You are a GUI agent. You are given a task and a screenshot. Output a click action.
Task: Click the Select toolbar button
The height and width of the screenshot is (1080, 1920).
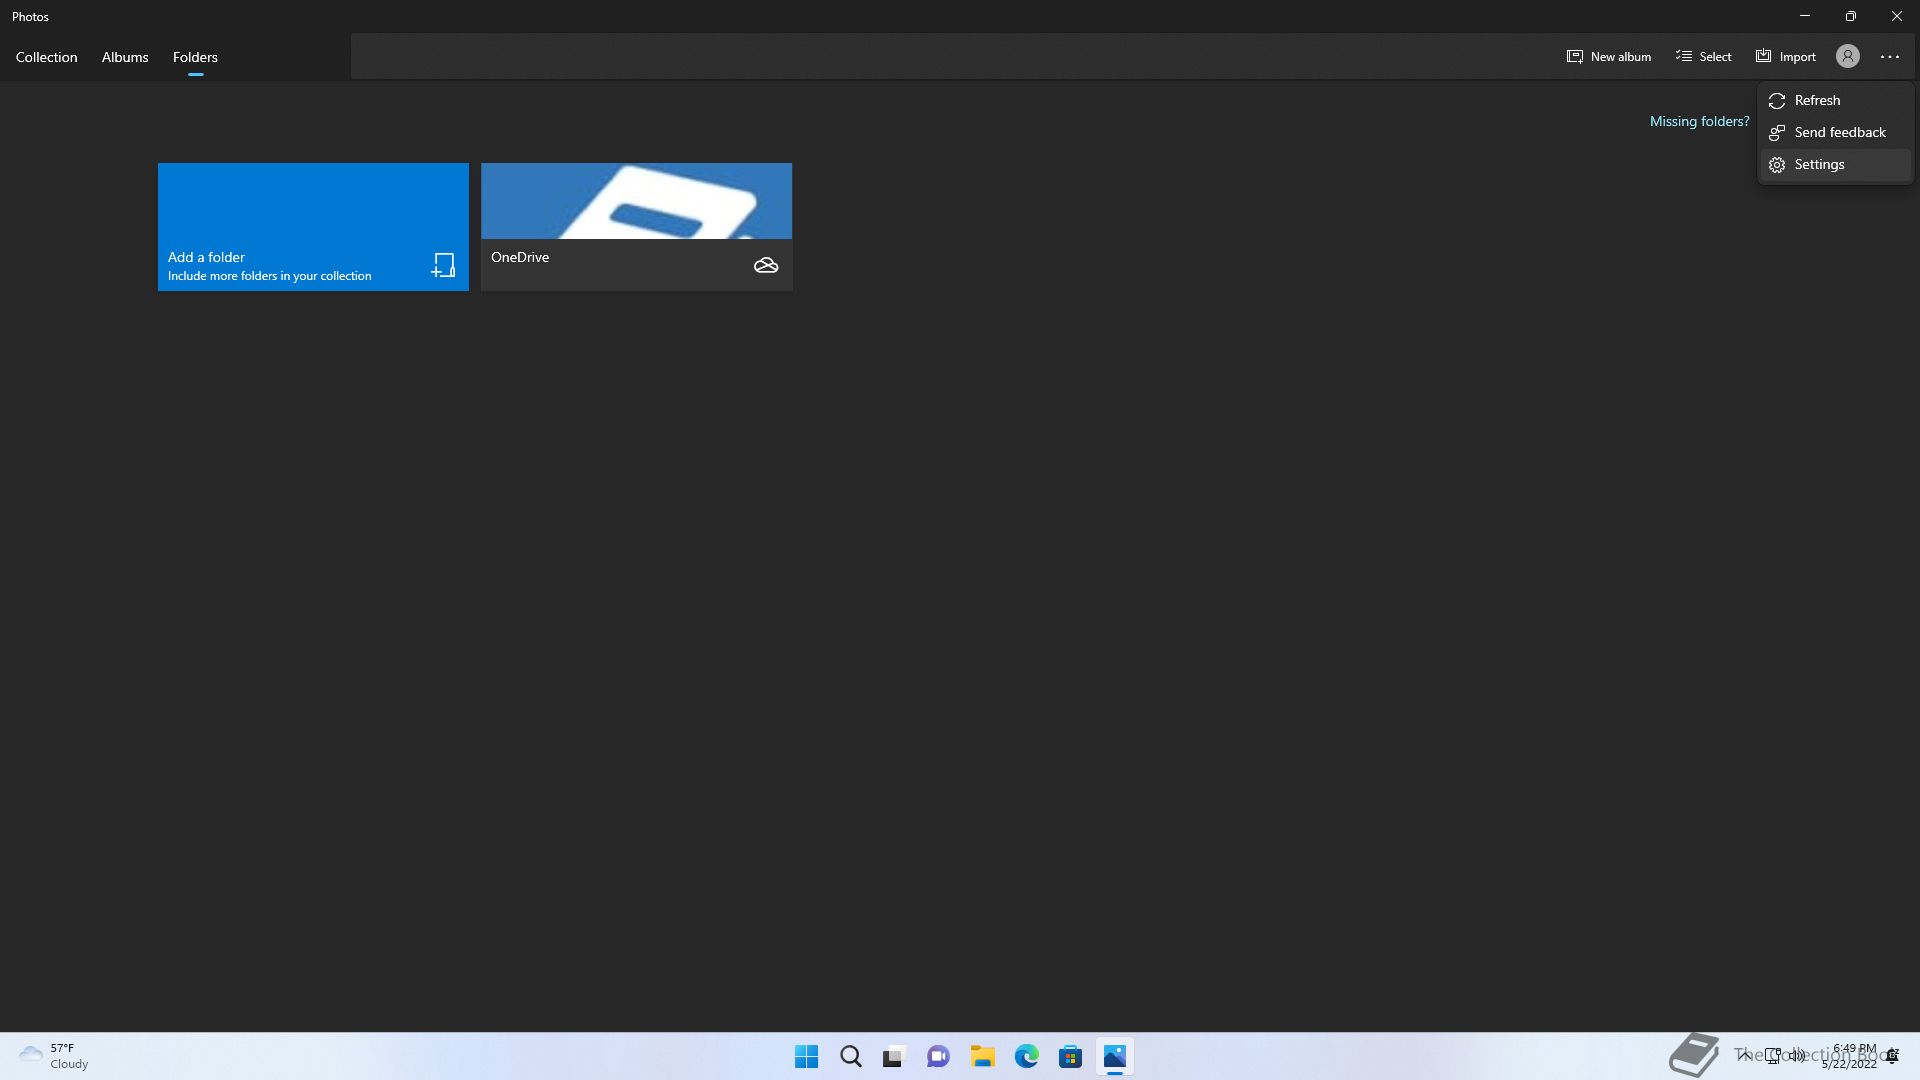click(x=1703, y=57)
